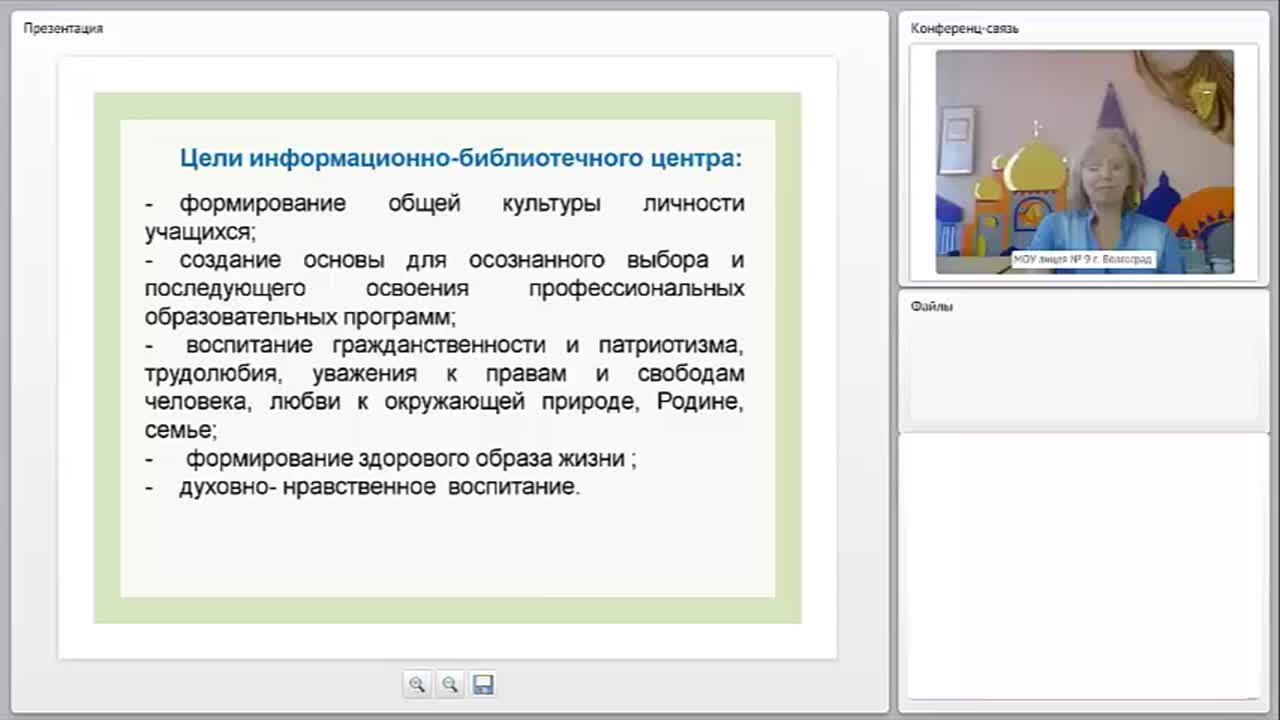1280x720 pixels.
Task: Click the webcam video of the speaker
Action: (1084, 162)
